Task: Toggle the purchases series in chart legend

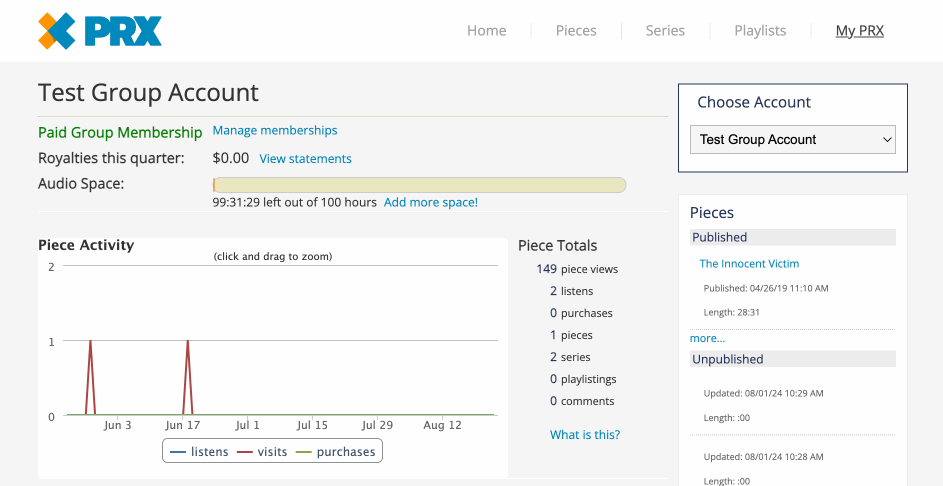Action: tap(336, 452)
